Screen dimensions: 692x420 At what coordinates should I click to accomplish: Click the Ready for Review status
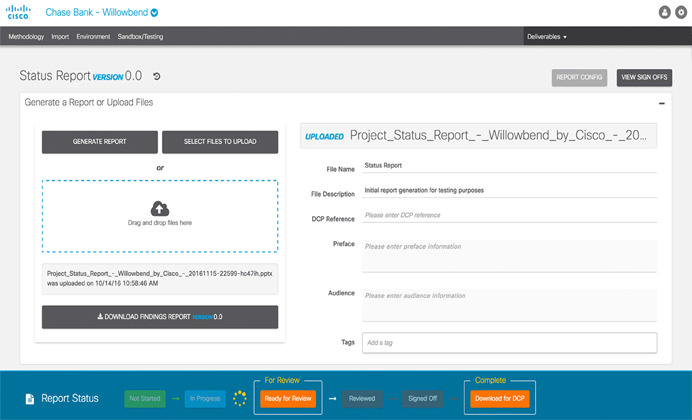(288, 398)
